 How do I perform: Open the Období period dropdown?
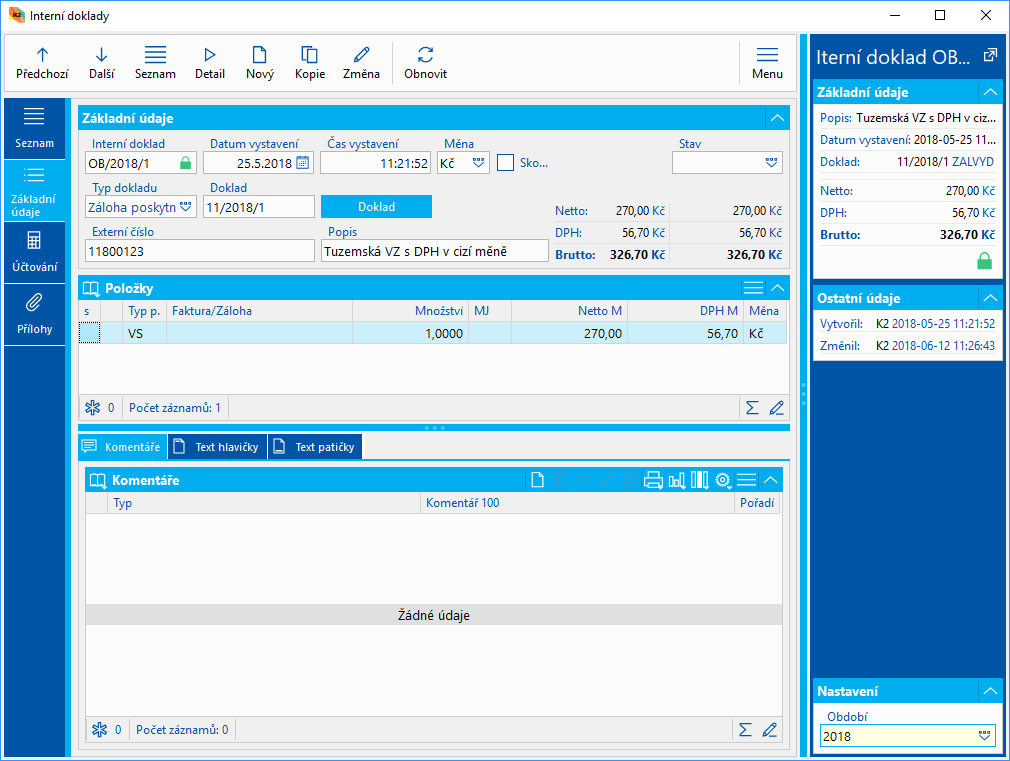click(984, 736)
